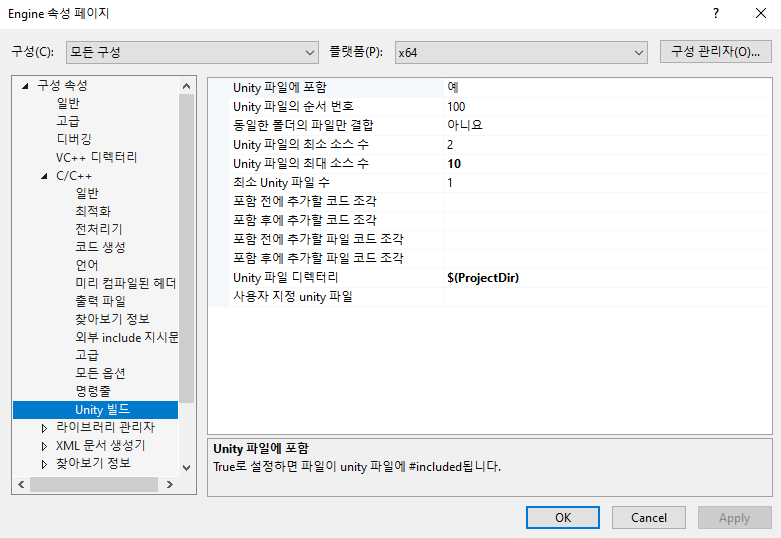Open the 플랫폼 x64 dropdown

click(x=521, y=52)
